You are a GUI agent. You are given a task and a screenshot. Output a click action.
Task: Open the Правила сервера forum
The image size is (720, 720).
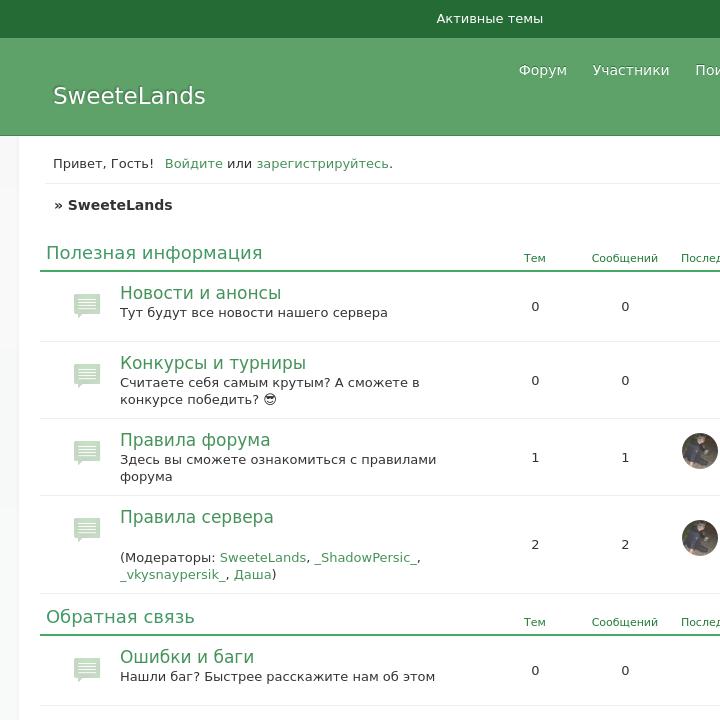(197, 517)
